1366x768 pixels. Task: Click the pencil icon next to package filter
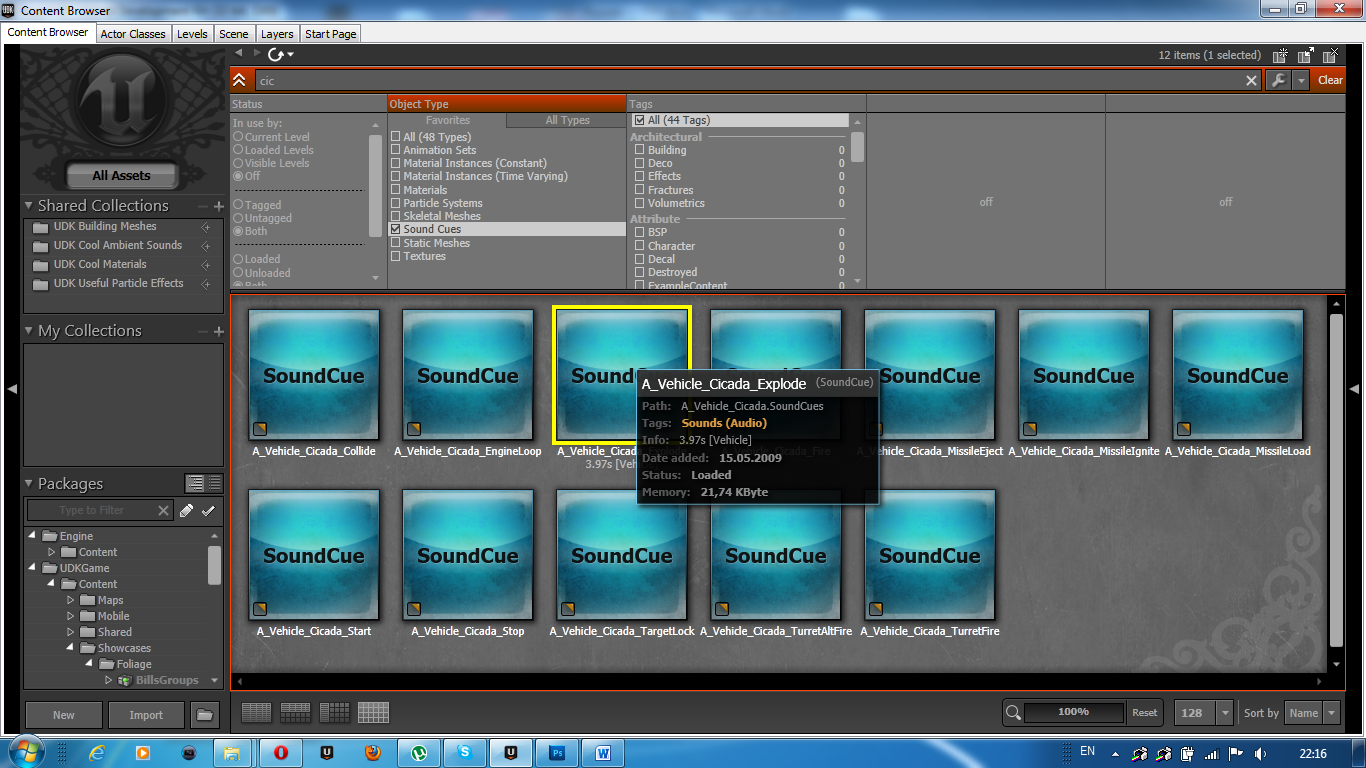pos(187,510)
